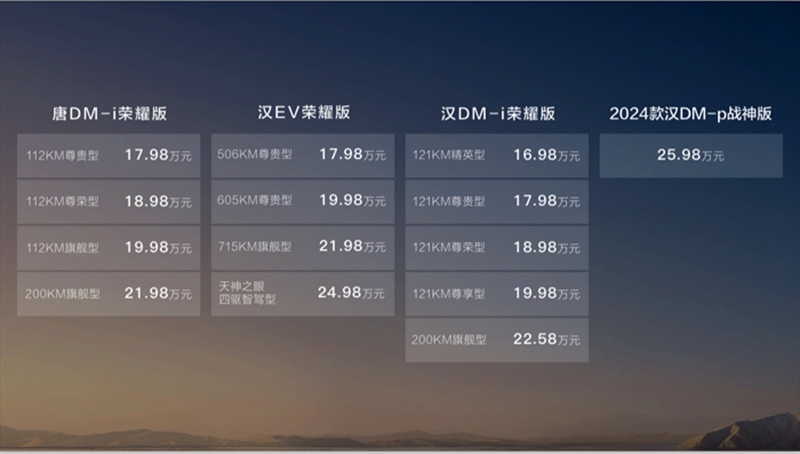Screen dimensions: 800x454
Task: Select the 121KM尊荣型 trim label
Action: pos(448,247)
